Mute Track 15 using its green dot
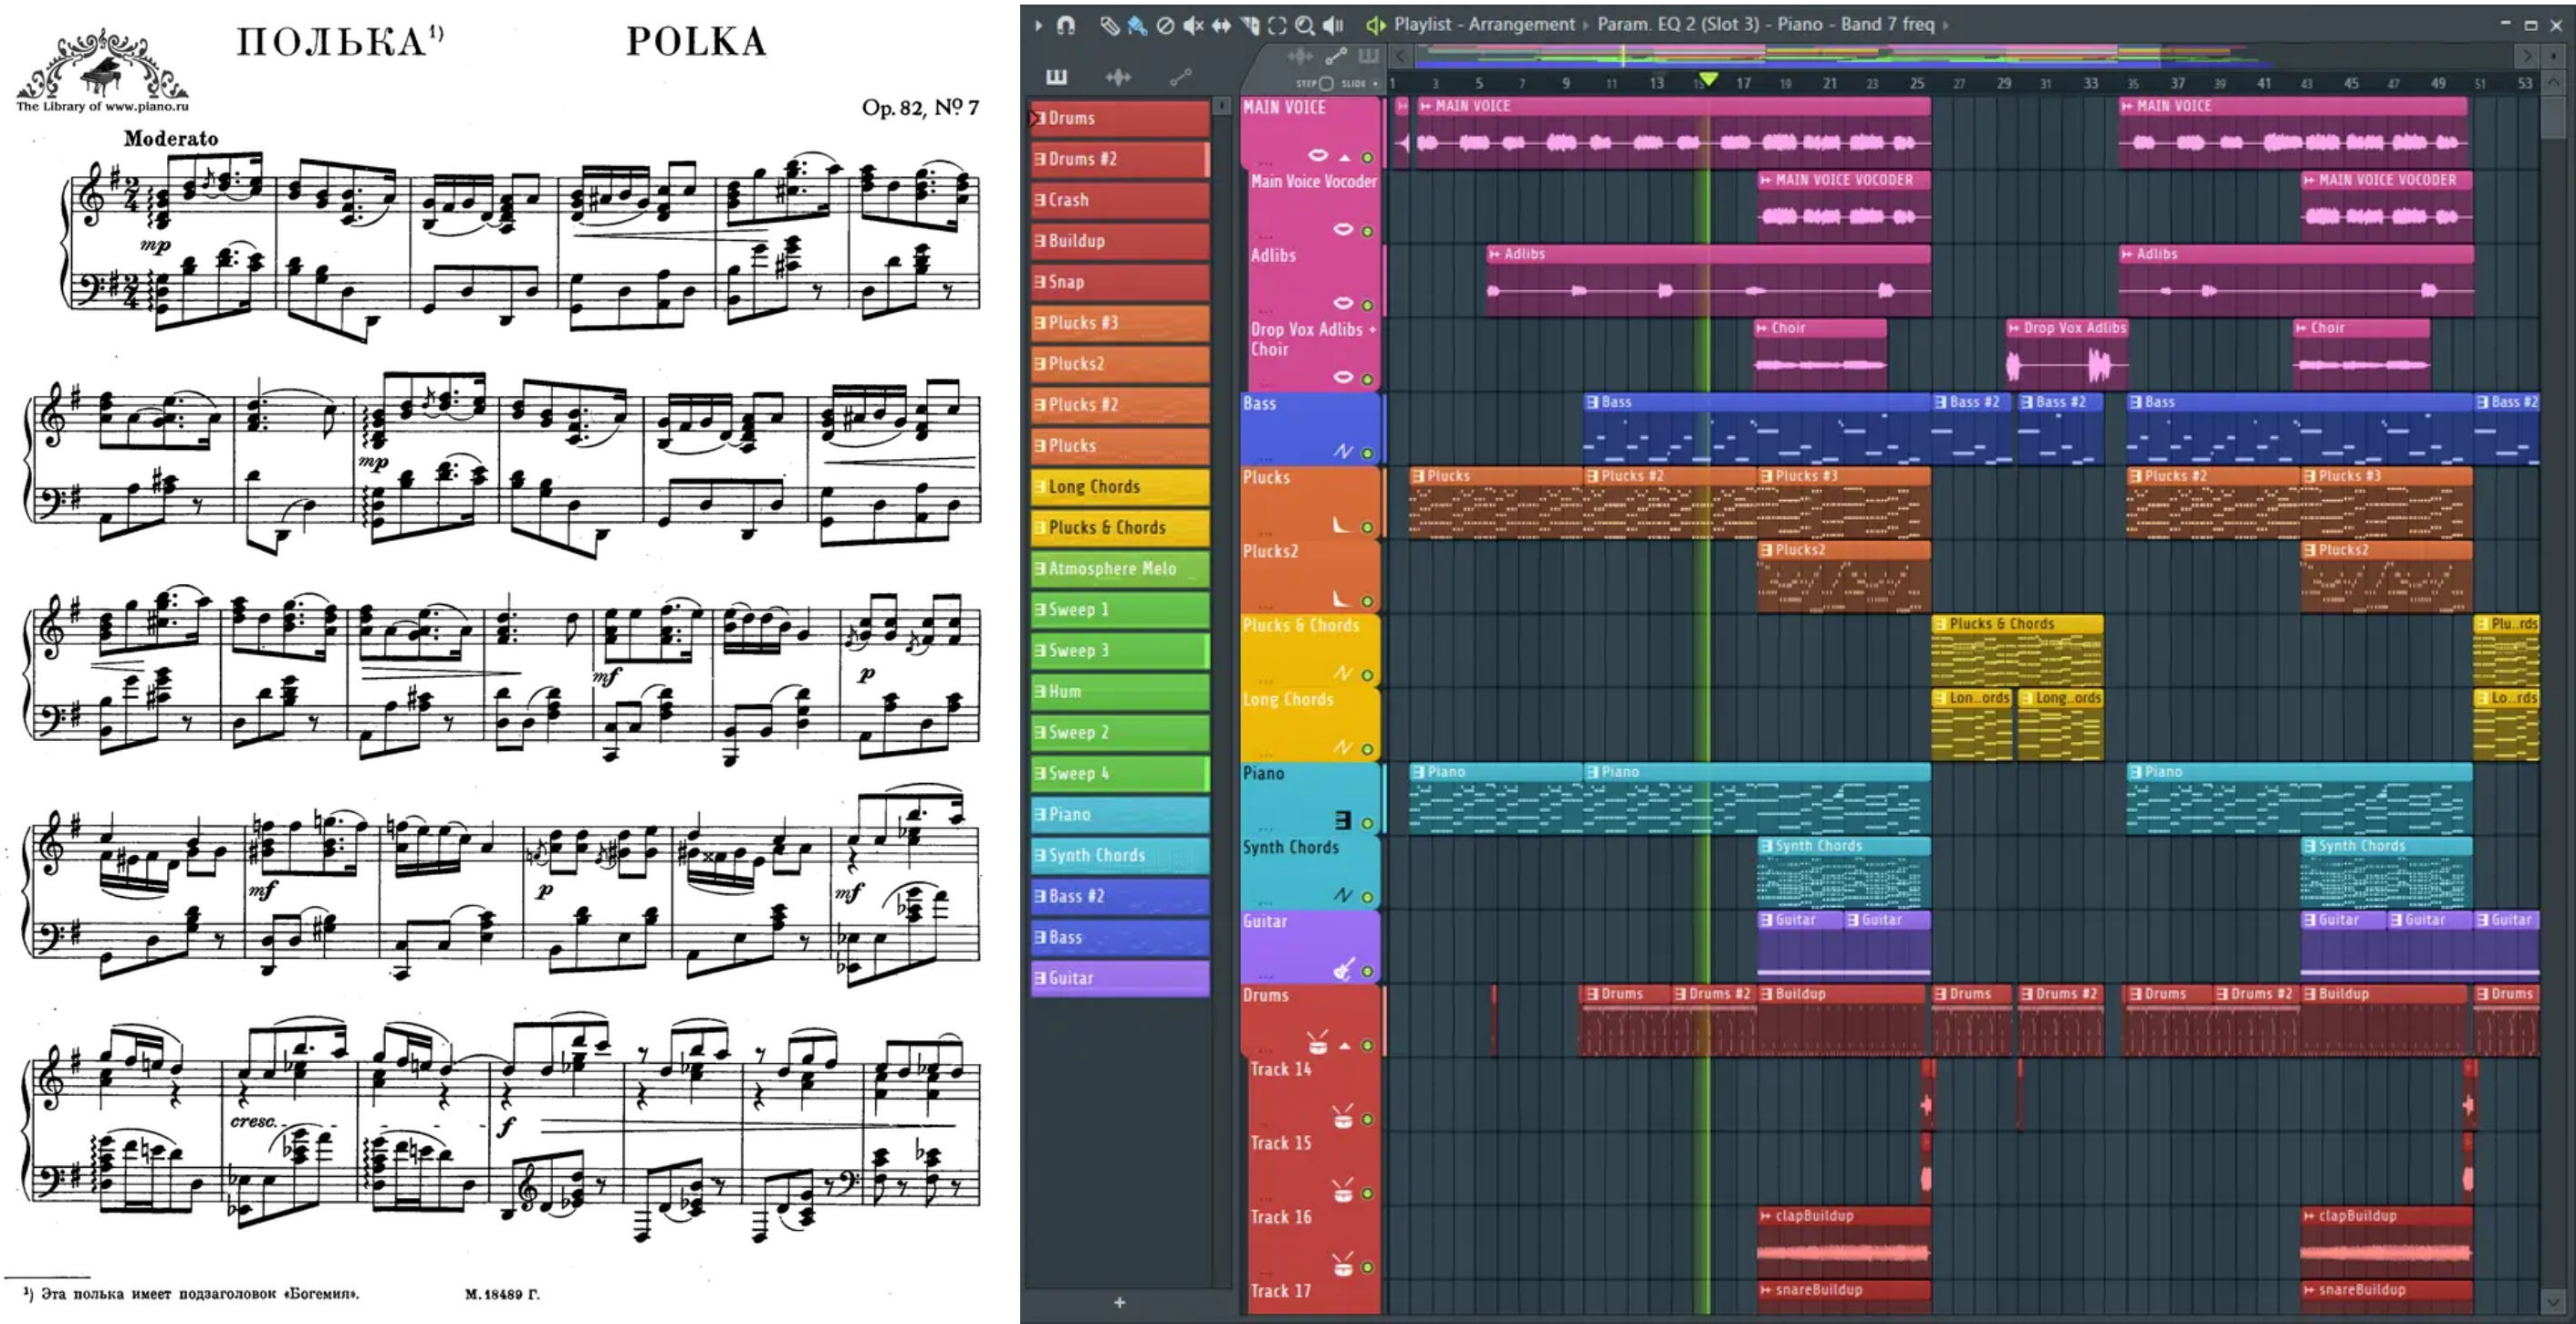Screen dimensions: 2576x1324 coord(1367,1193)
